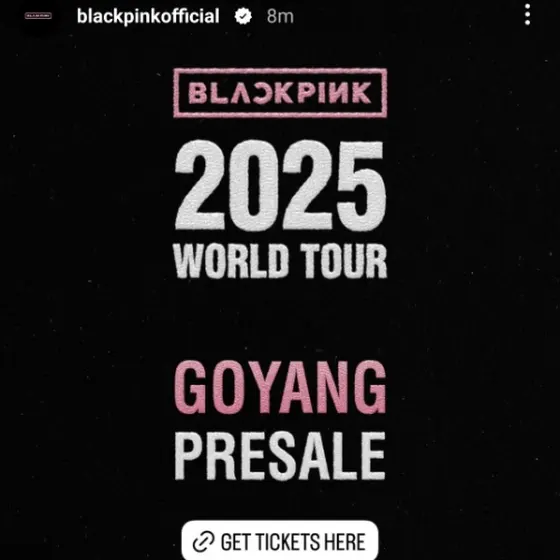This screenshot has width=560, height=560.
Task: Tap the GET TICKETS HERE sticker
Action: [280, 540]
